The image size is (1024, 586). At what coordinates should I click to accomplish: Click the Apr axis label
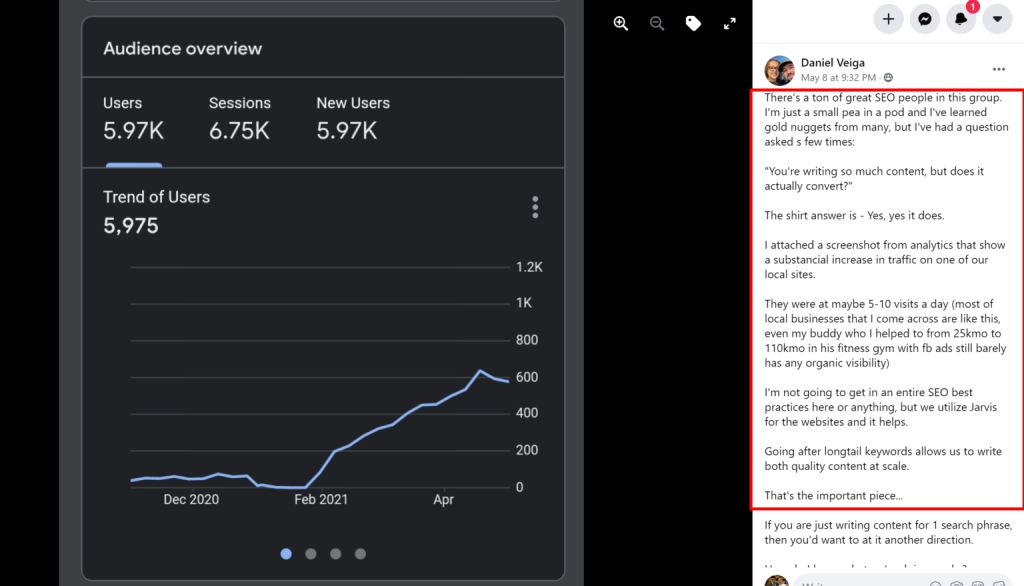point(443,500)
